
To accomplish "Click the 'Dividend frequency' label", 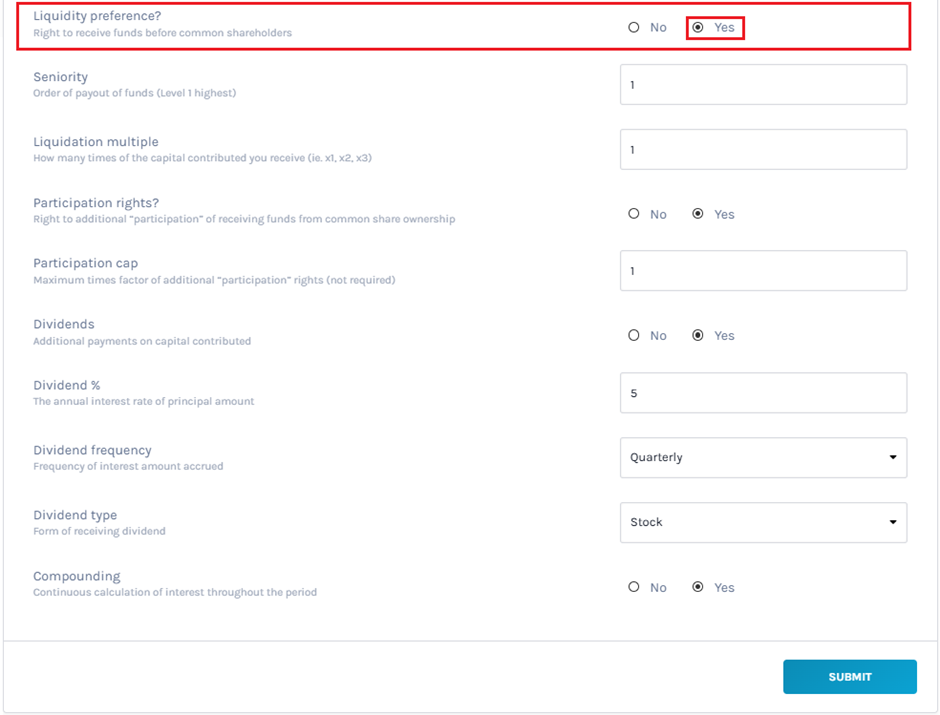I will tap(92, 450).
